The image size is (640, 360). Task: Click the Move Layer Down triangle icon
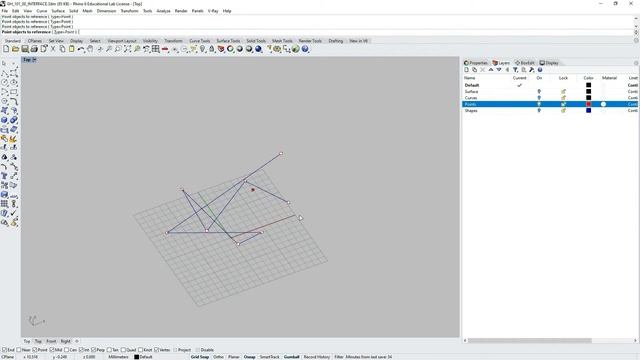(499, 70)
